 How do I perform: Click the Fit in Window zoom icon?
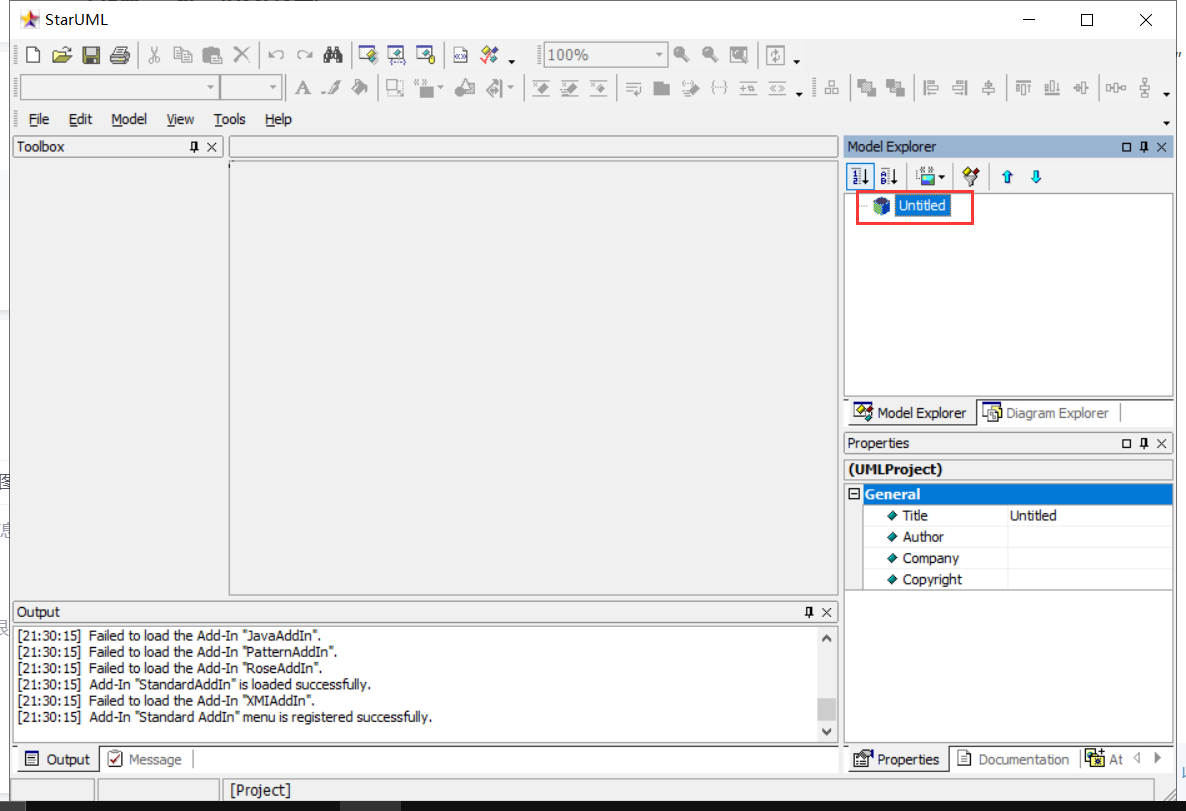738,55
